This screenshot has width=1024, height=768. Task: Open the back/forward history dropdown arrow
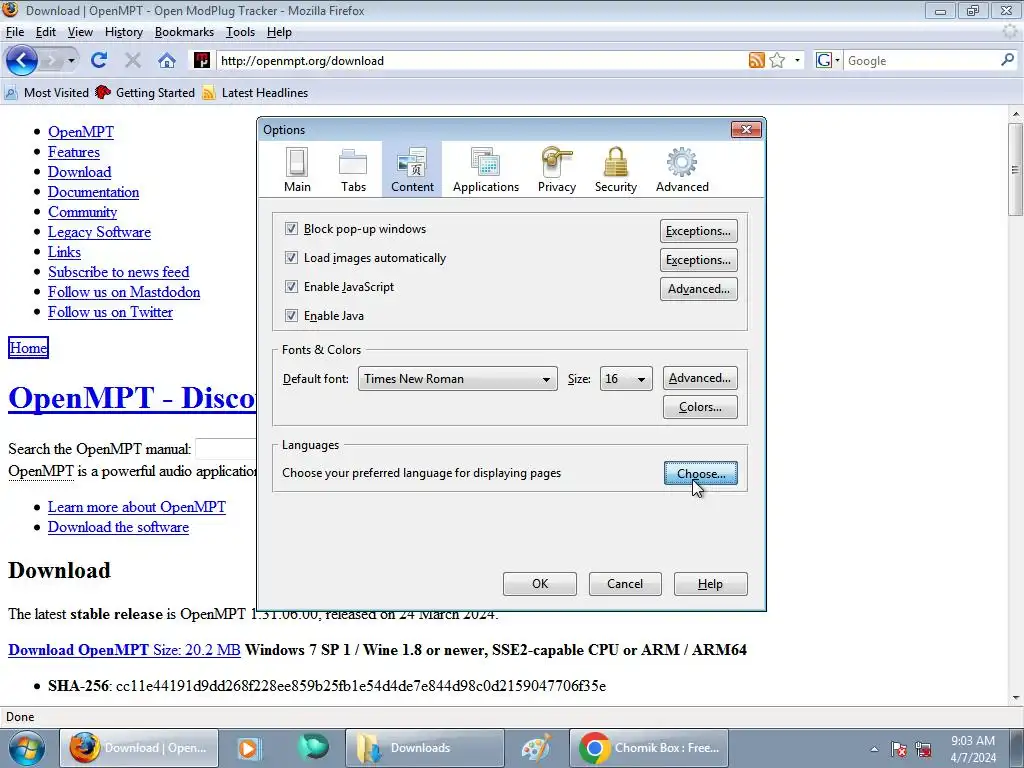71,61
